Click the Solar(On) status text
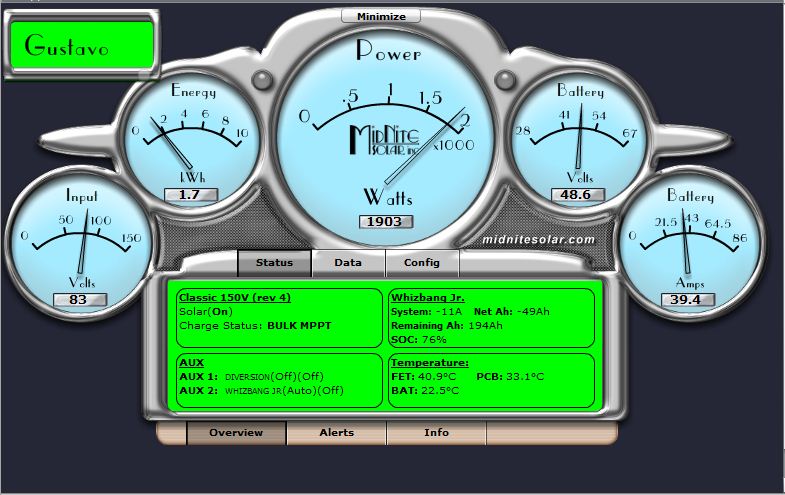Viewport: 785px width, 495px height. 206,311
